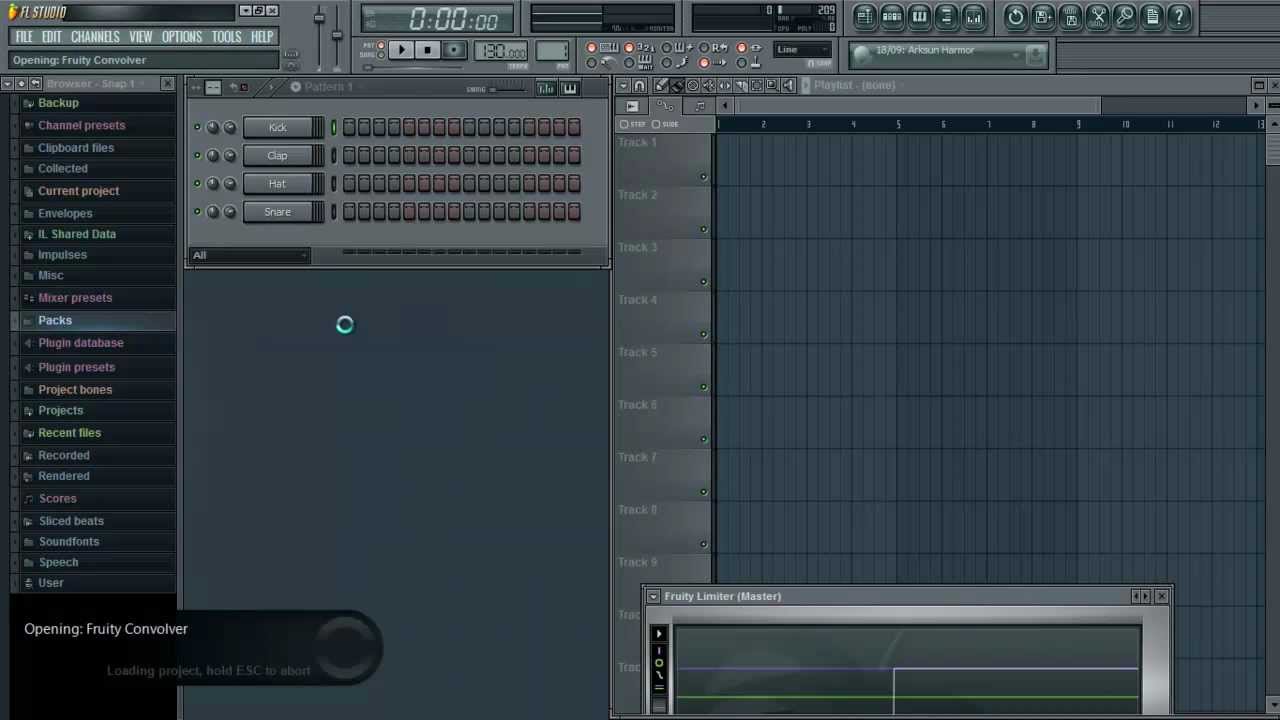The height and width of the screenshot is (720, 1280).
Task: Open the FILE menu
Action: 24,37
